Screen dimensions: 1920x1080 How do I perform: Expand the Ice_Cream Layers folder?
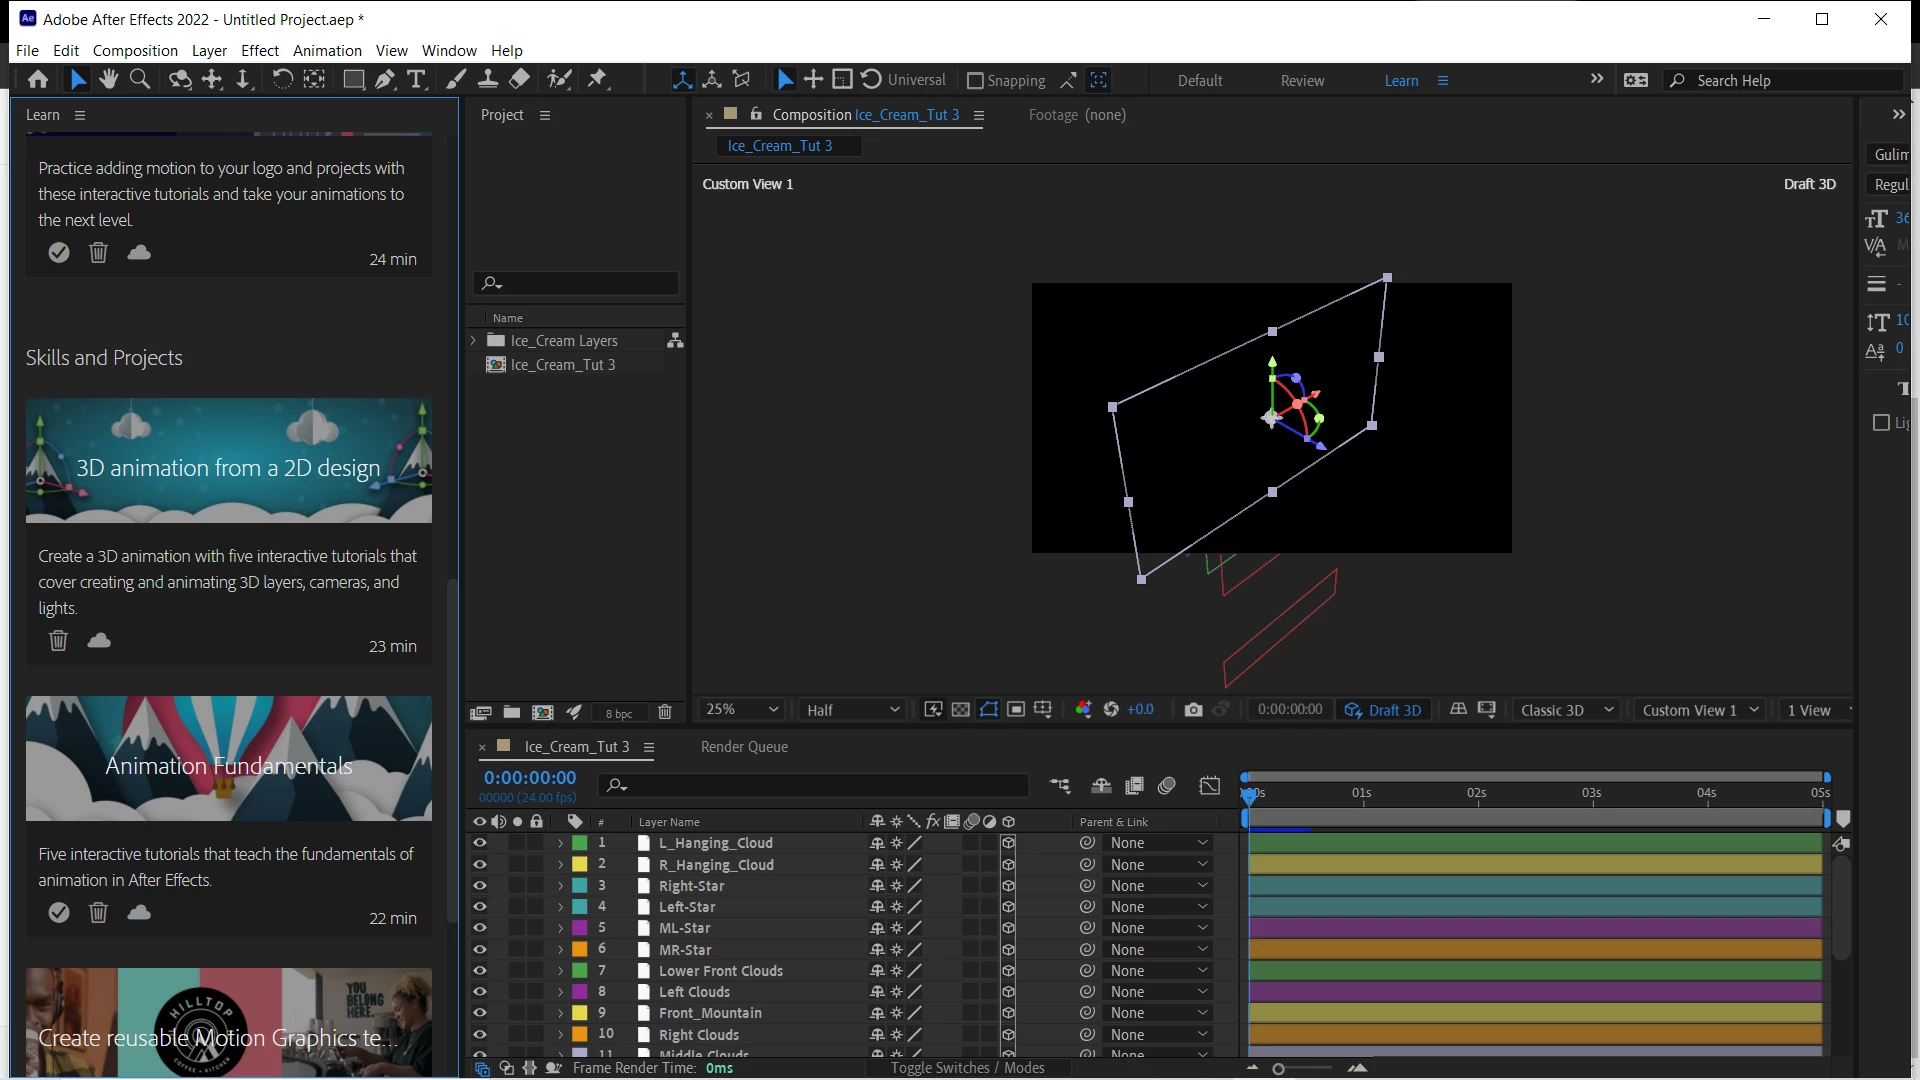474,341
